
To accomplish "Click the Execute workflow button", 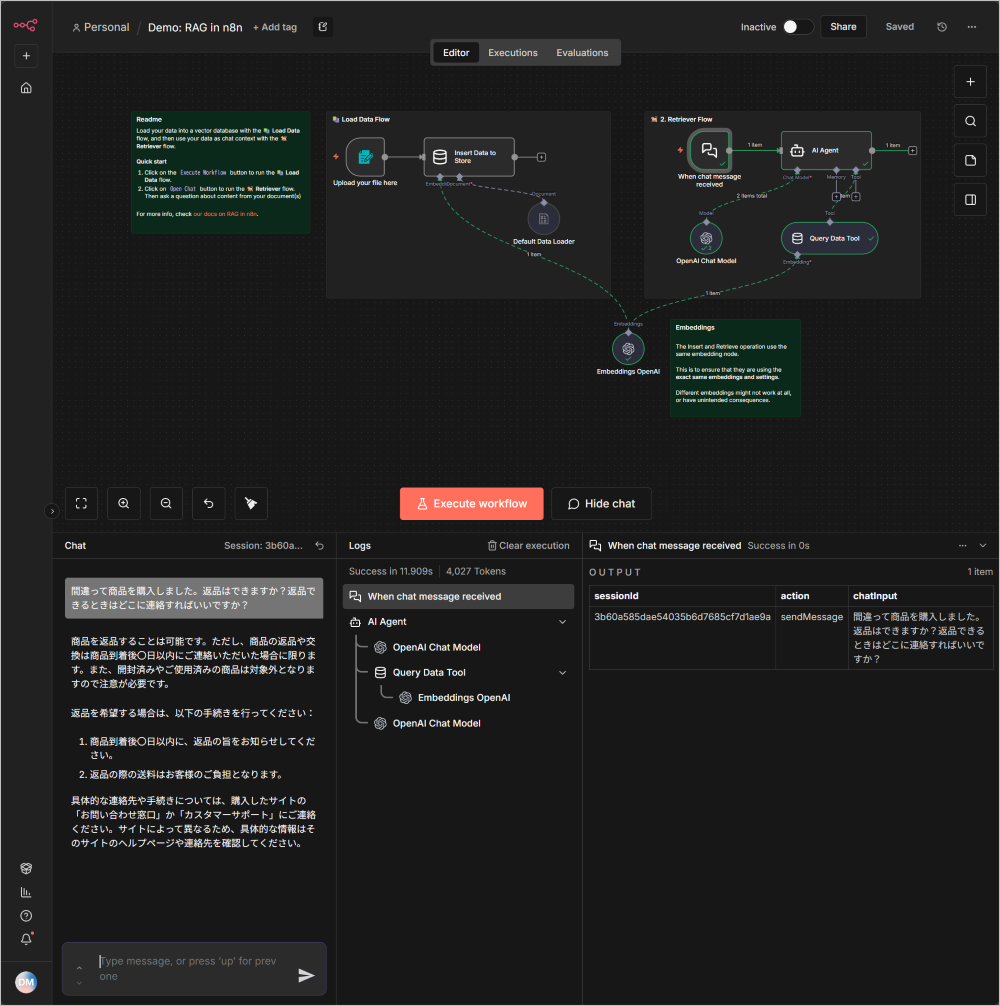I will (x=471, y=504).
